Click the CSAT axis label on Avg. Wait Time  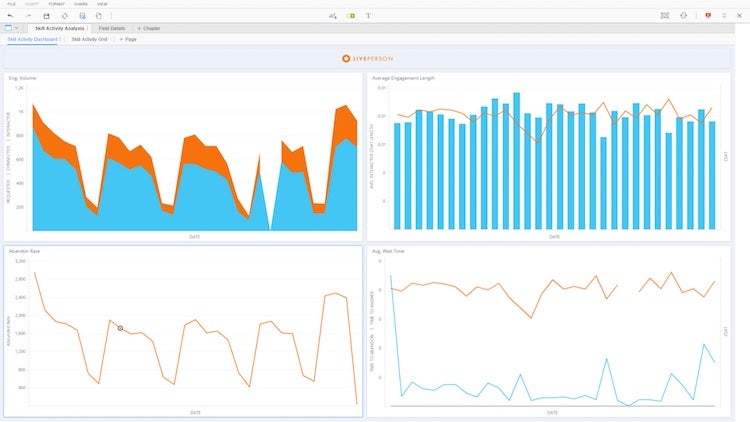(726, 331)
